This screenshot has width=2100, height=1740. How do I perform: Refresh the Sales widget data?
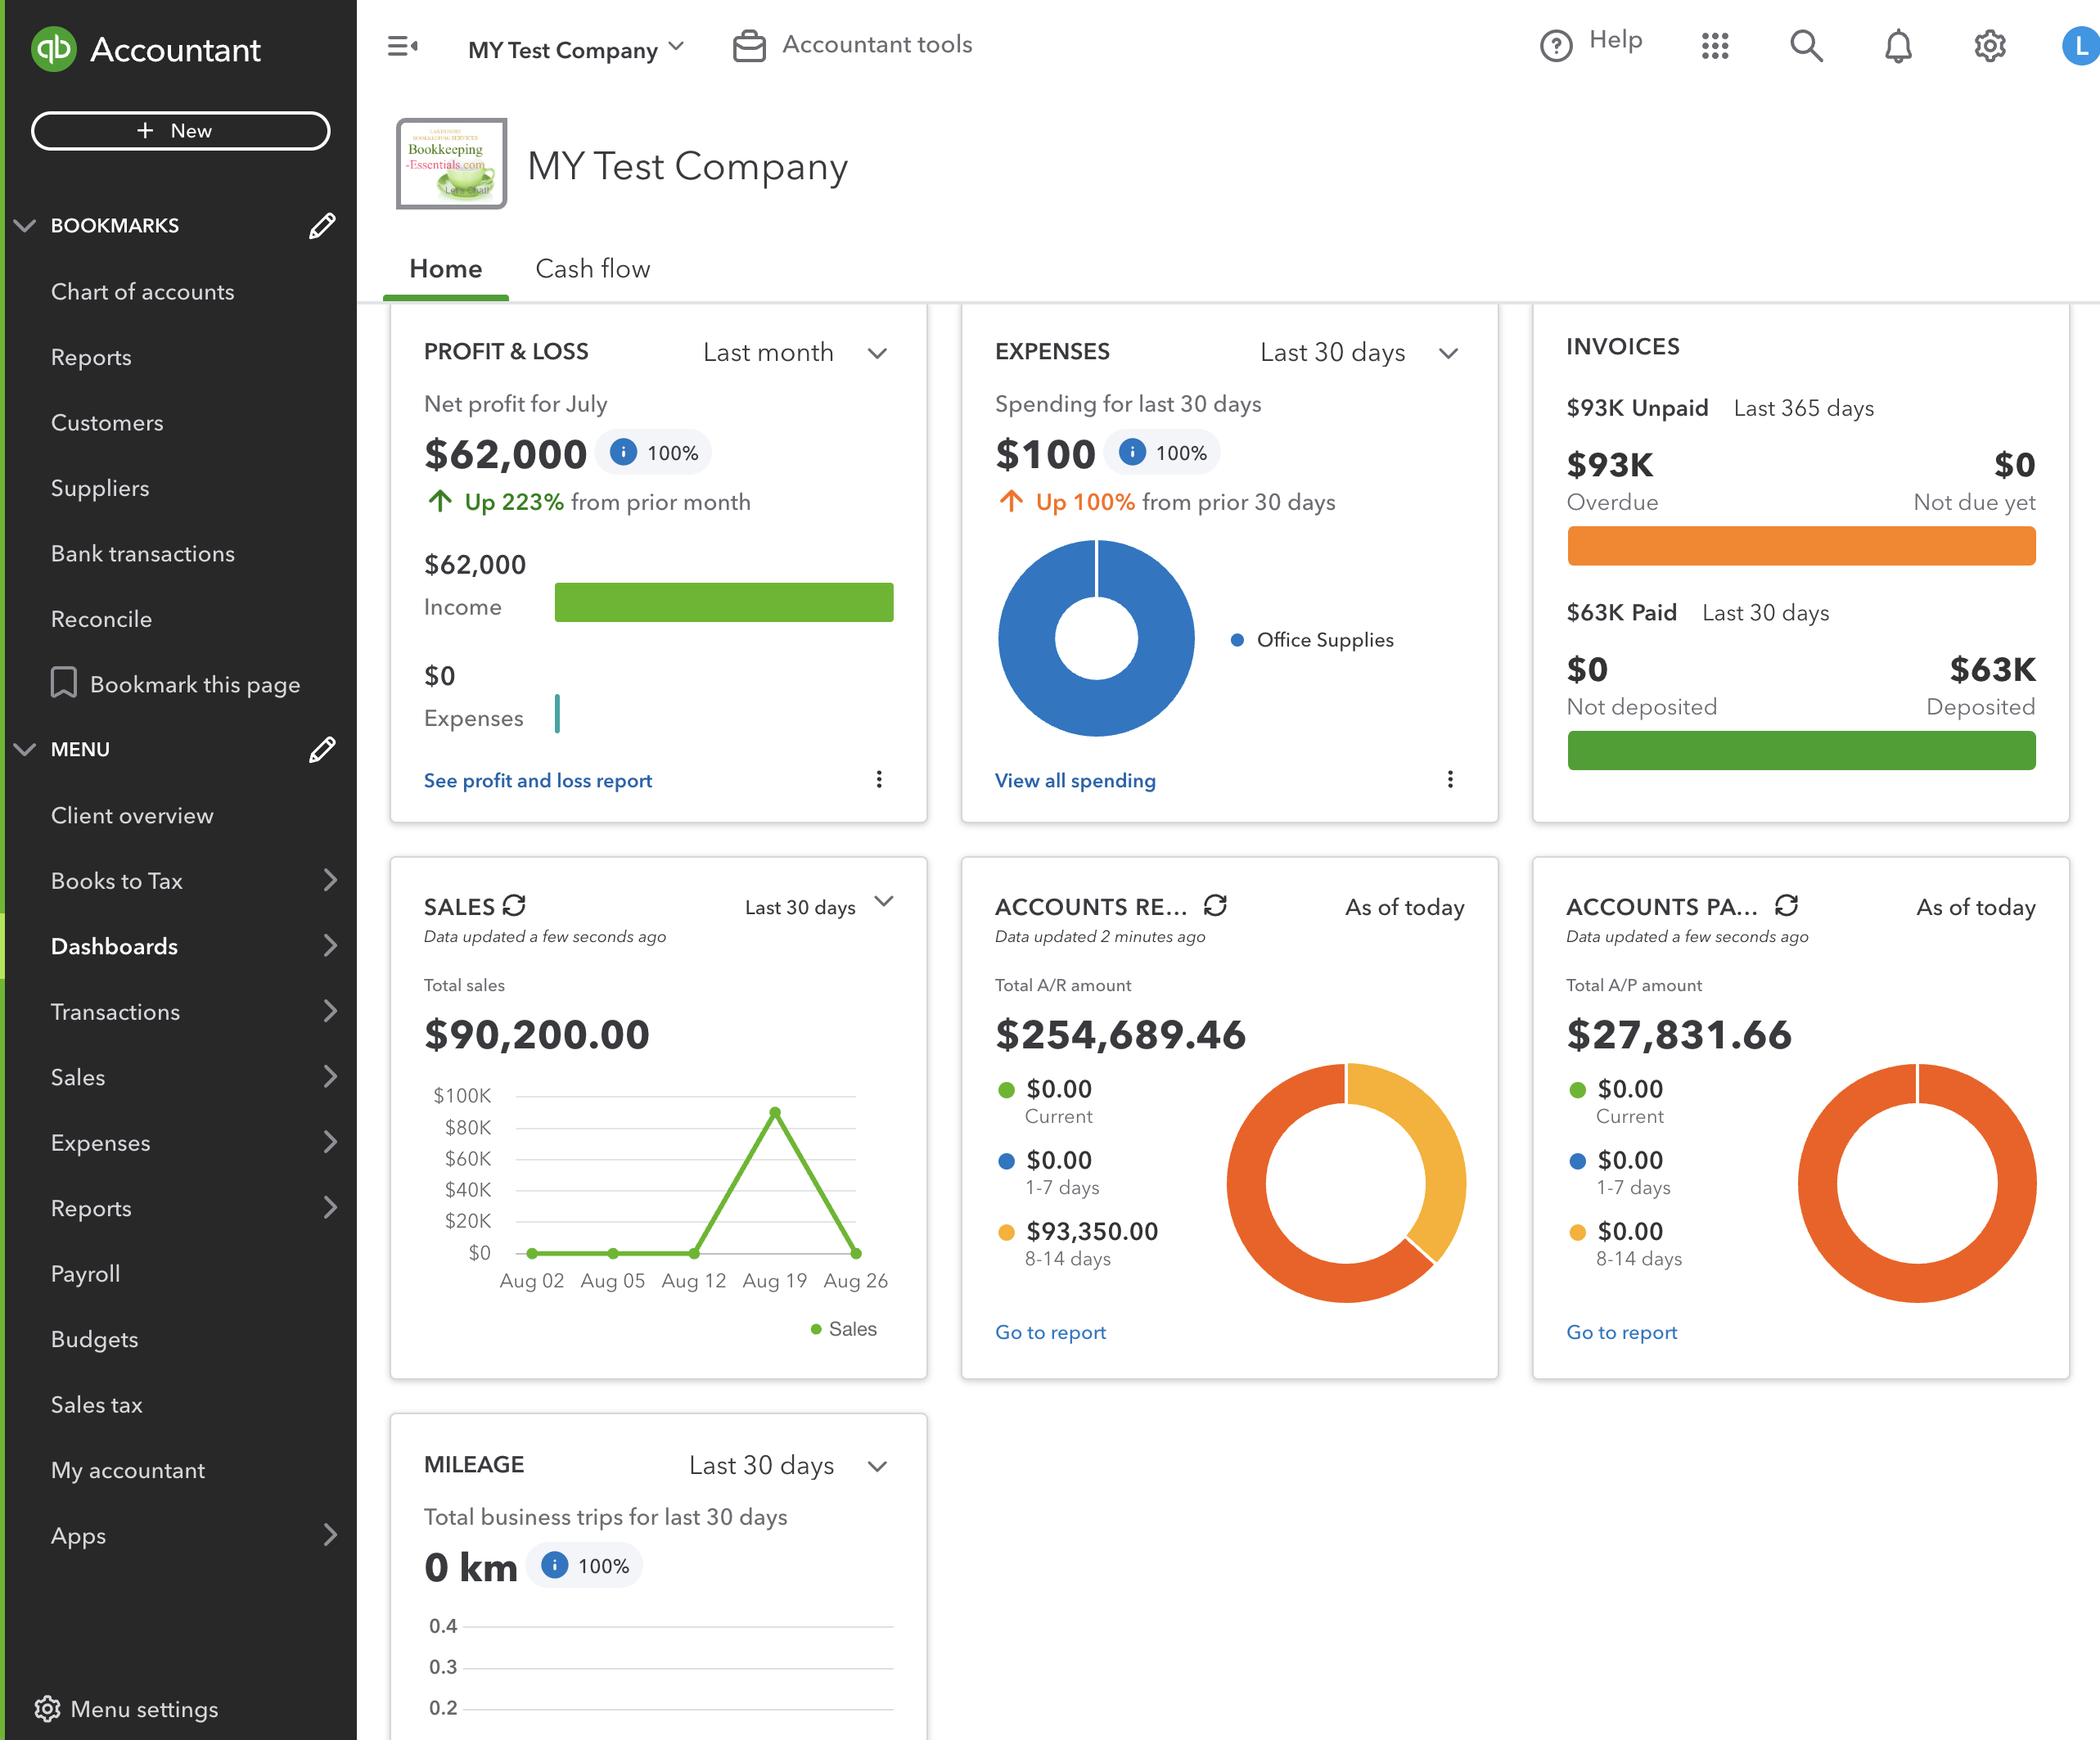514,905
